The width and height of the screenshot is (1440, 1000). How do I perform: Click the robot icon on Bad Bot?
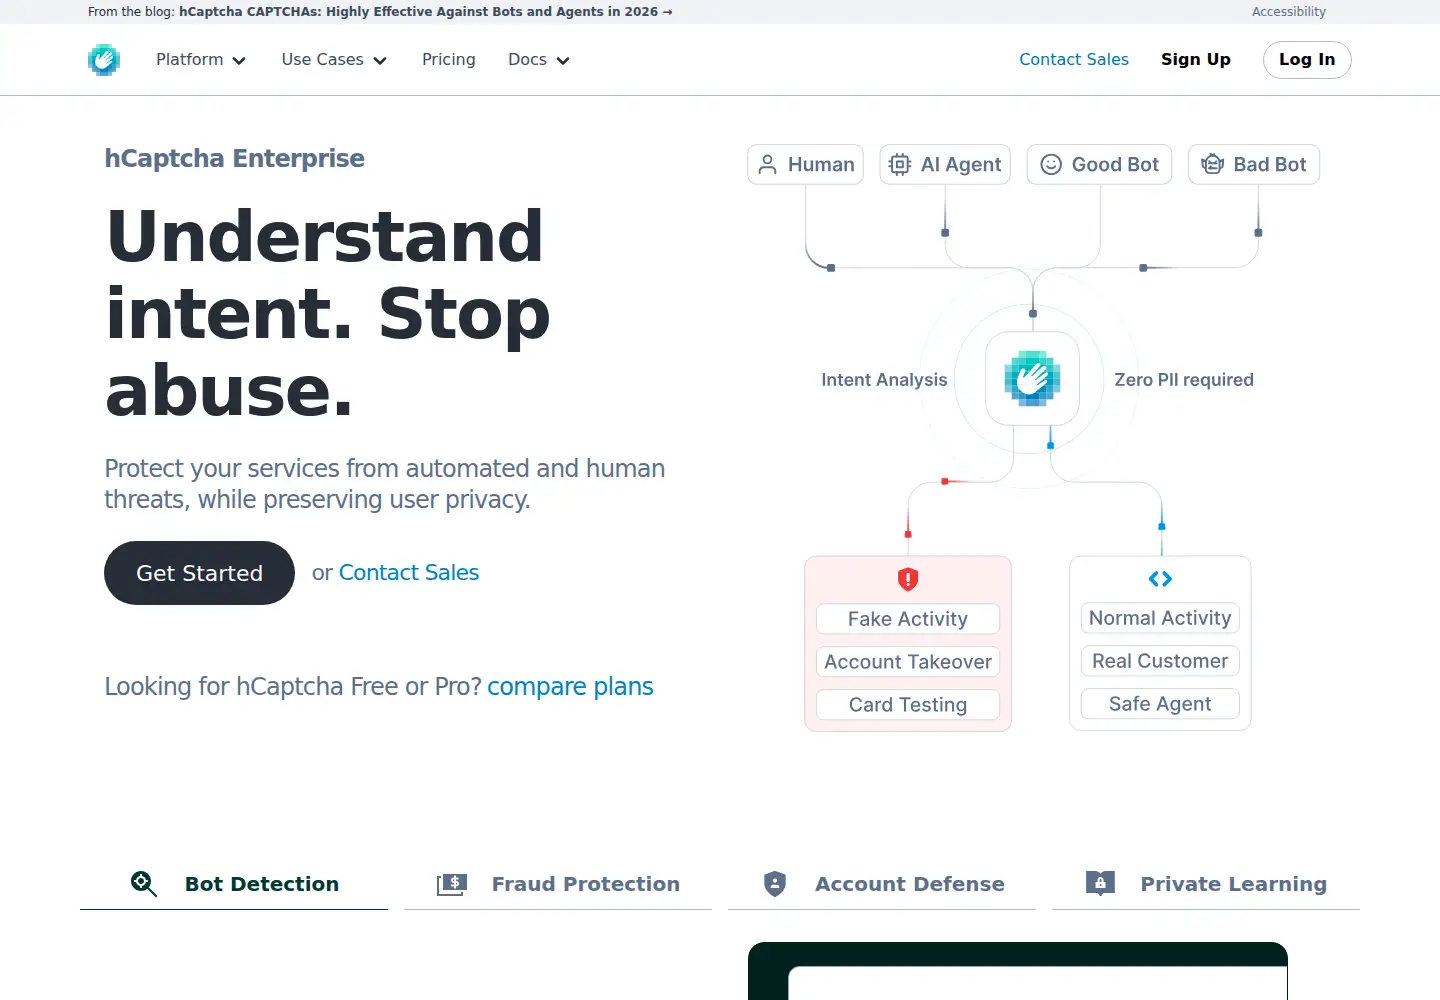1212,165
